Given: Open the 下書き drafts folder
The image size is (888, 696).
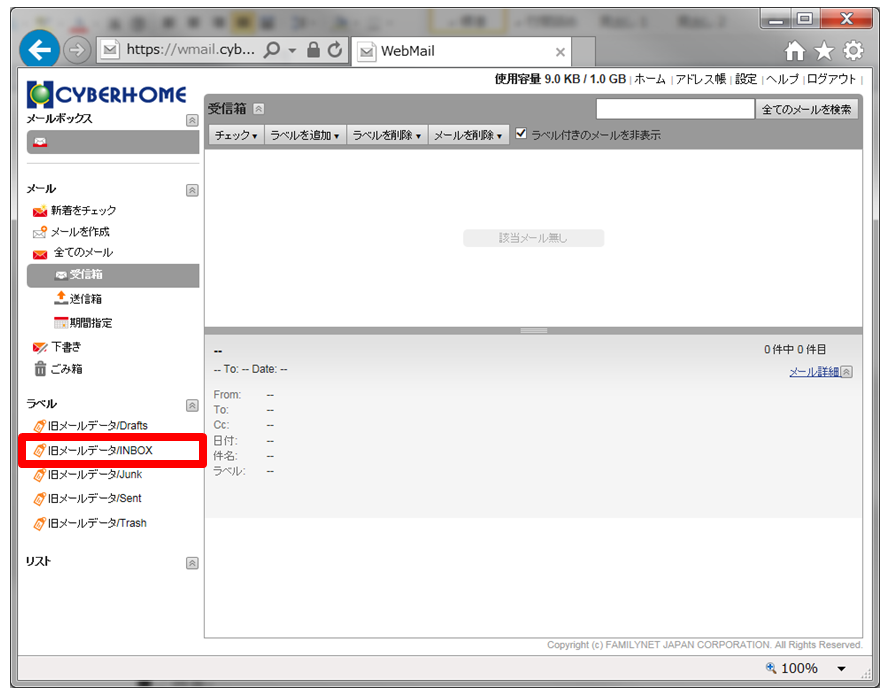Looking at the screenshot, I should [66, 347].
